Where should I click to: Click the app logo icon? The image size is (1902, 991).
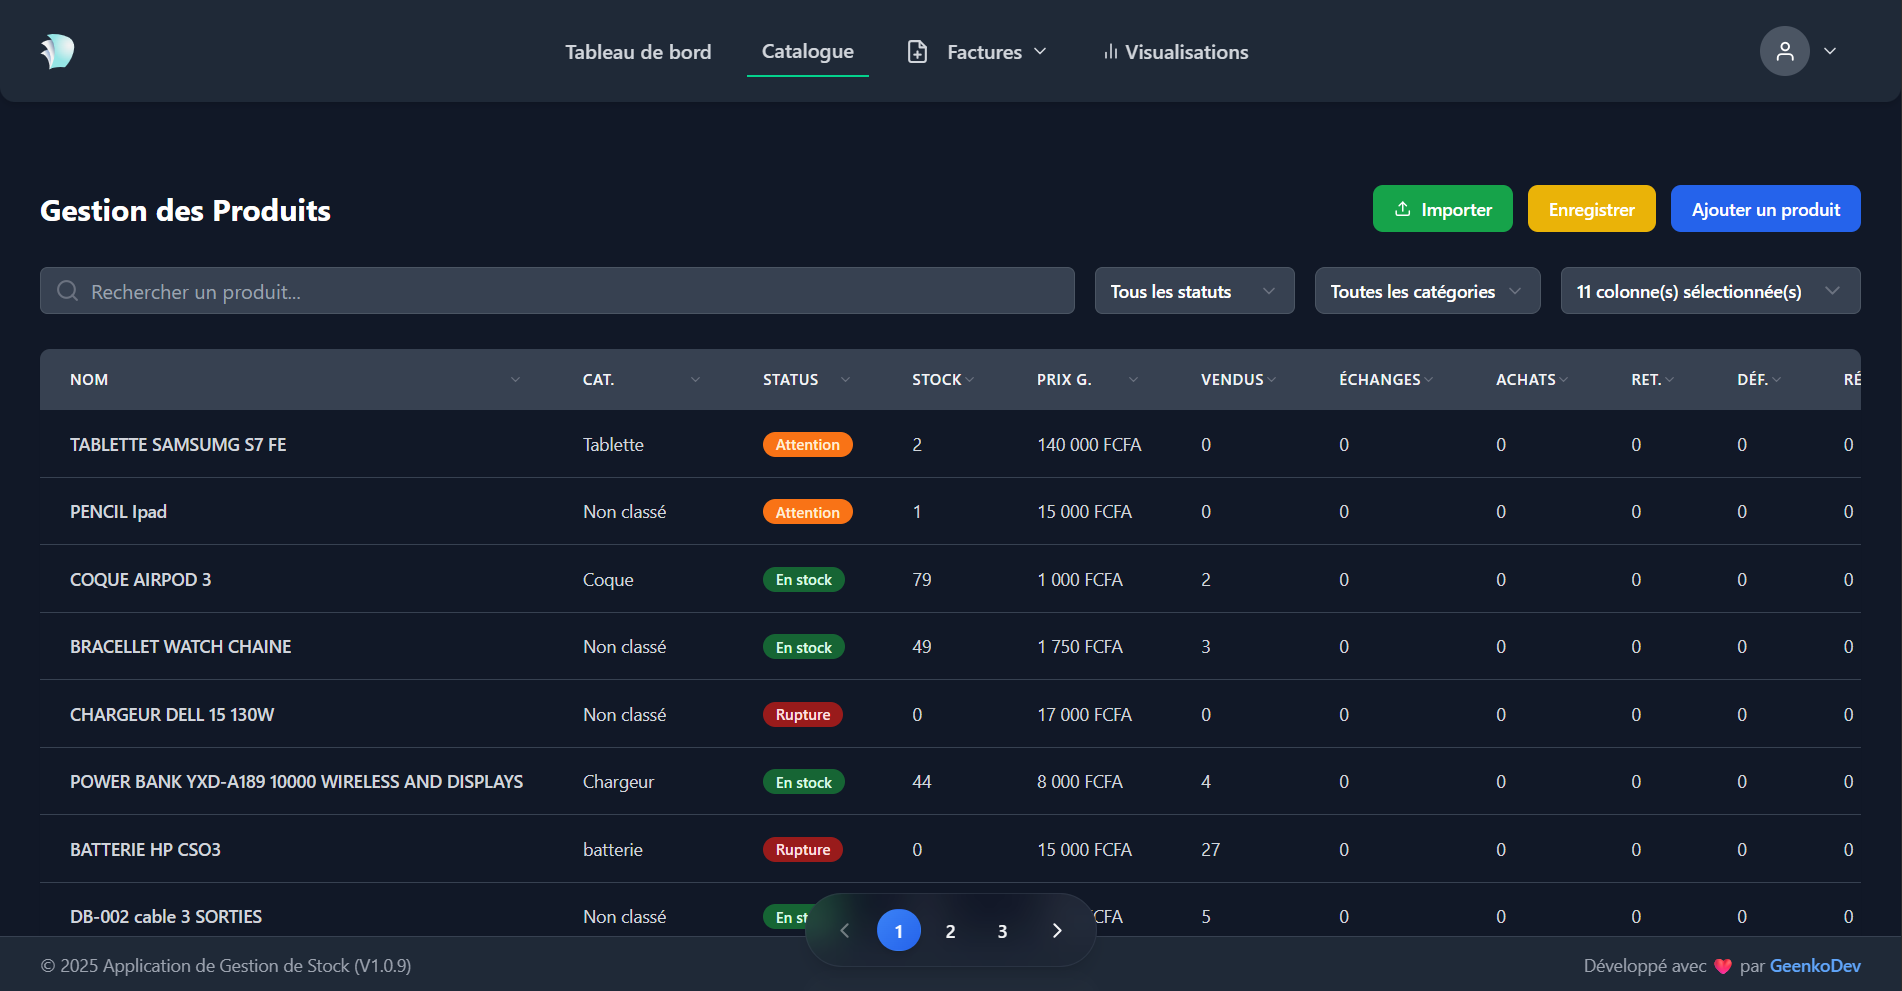click(57, 51)
